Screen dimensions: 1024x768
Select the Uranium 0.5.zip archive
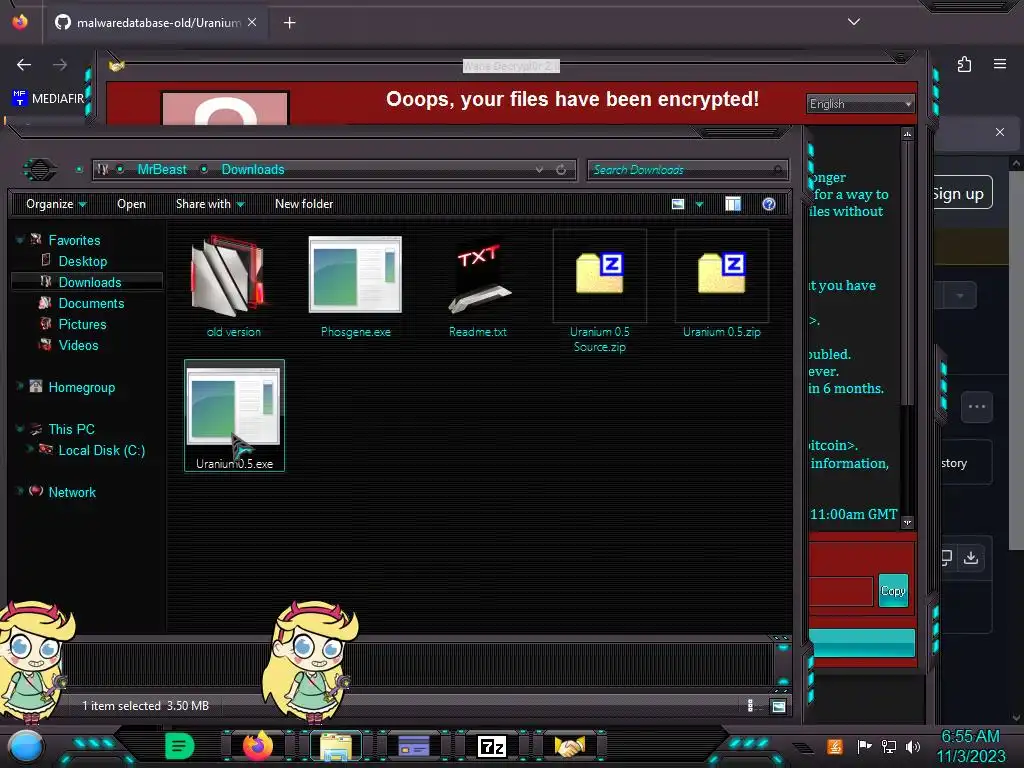(x=722, y=285)
